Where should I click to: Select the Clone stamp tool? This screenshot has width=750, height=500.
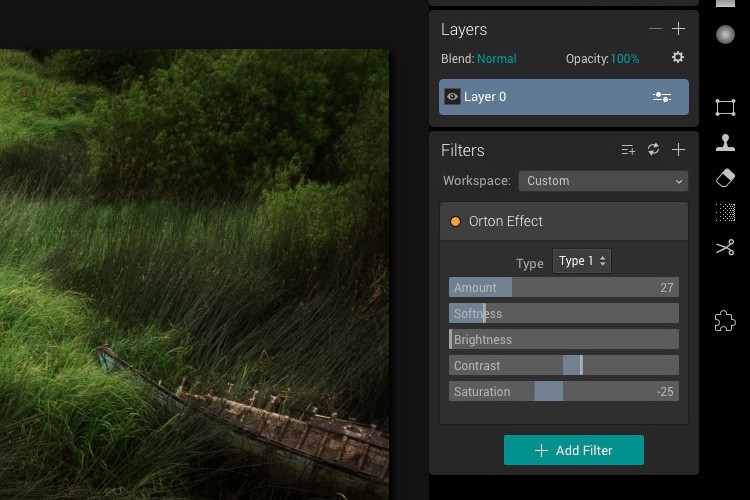(x=725, y=143)
